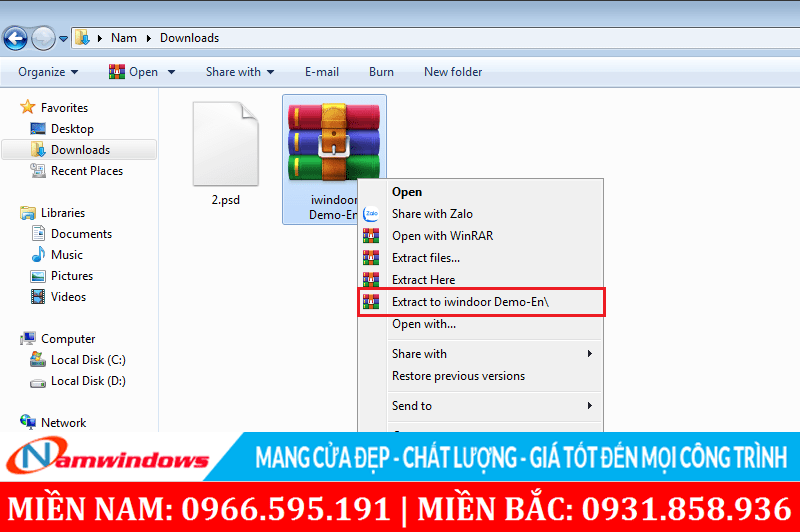Select Computer in the navigation pane
This screenshot has height=532, width=800.
[68, 339]
